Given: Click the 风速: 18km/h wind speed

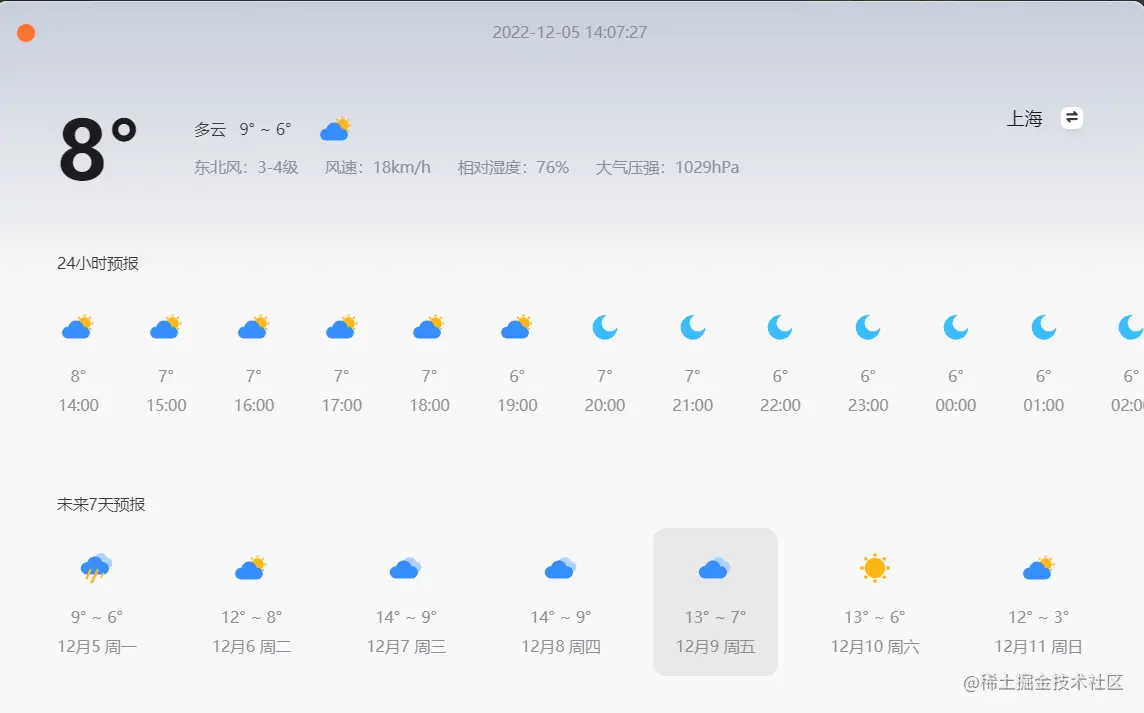Looking at the screenshot, I should [378, 167].
